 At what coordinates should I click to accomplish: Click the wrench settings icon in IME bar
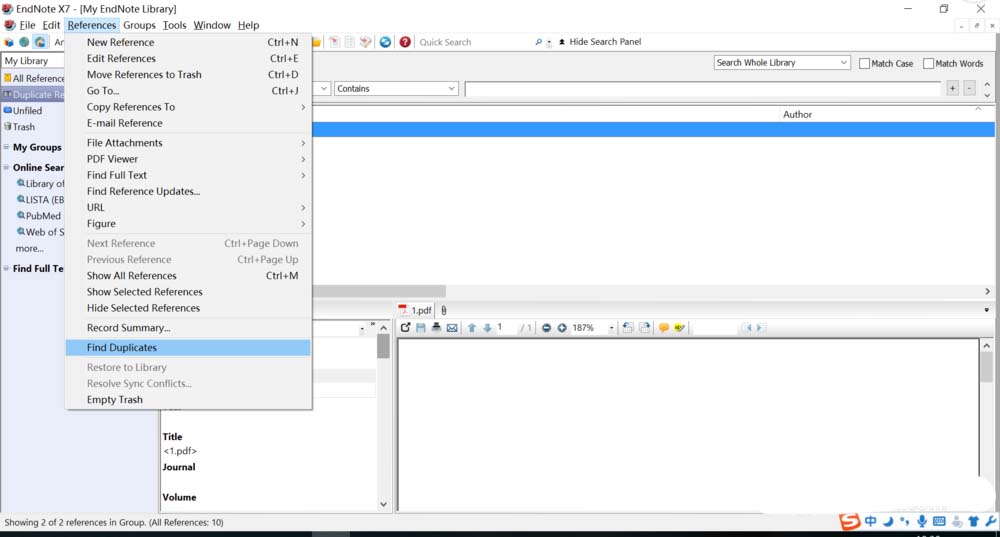point(990,522)
